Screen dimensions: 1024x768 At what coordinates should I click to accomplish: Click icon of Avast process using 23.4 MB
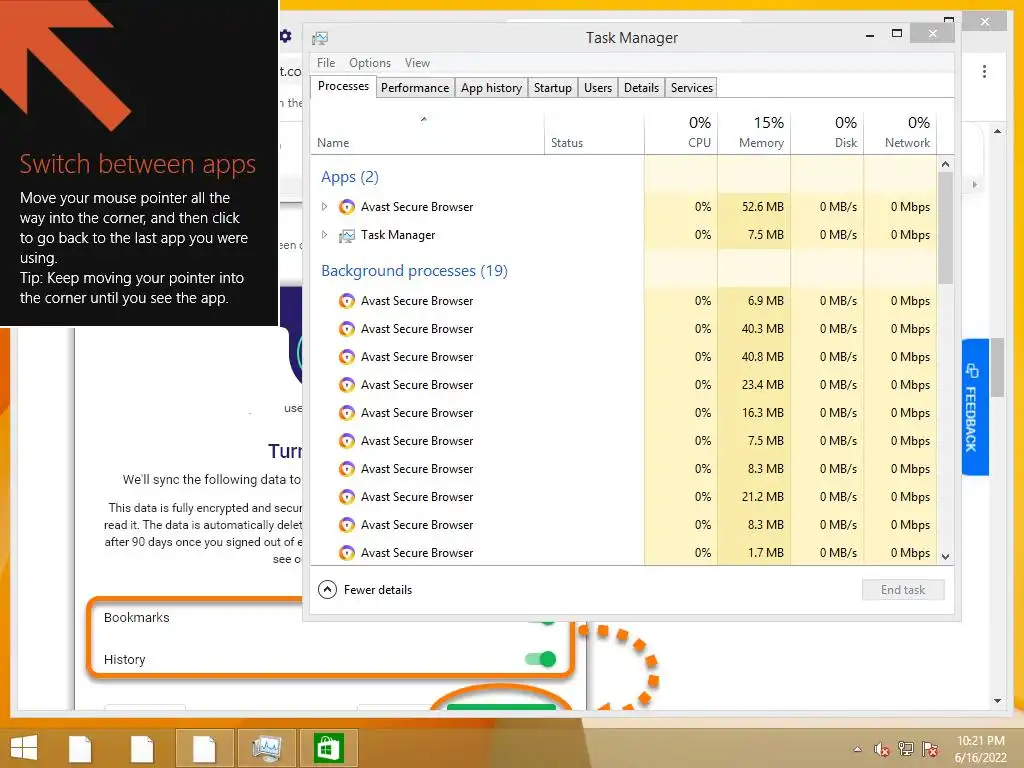click(347, 385)
